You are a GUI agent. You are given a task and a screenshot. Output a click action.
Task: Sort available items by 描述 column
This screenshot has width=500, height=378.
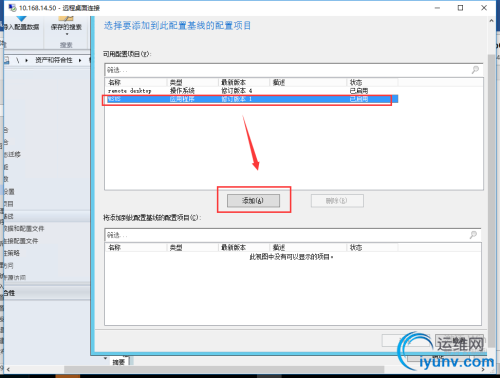pos(308,82)
